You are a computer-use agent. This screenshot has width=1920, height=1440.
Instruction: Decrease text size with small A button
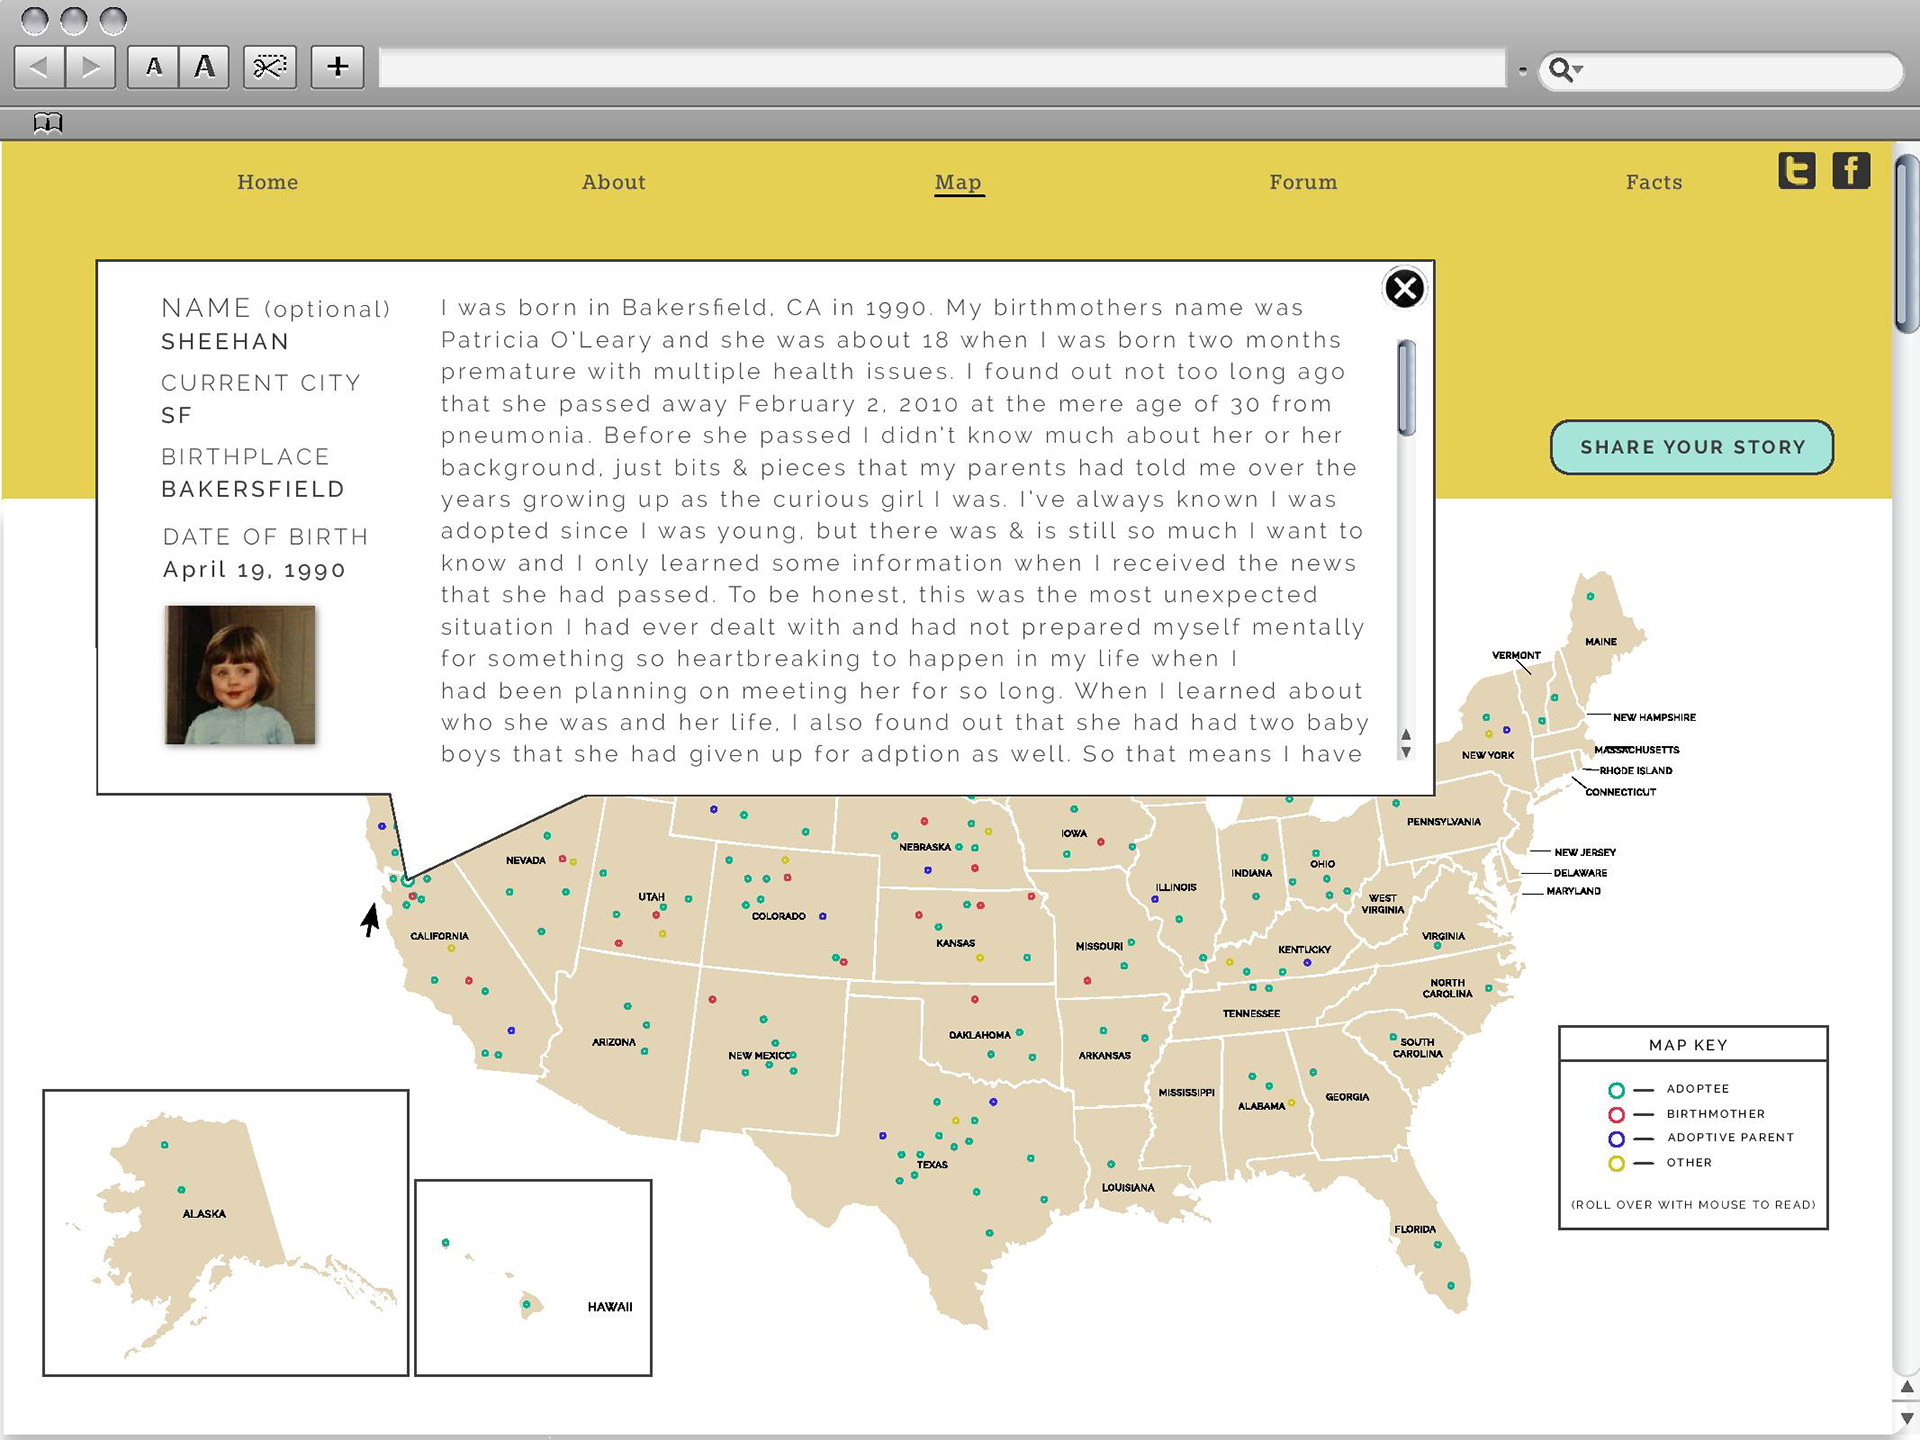[153, 68]
